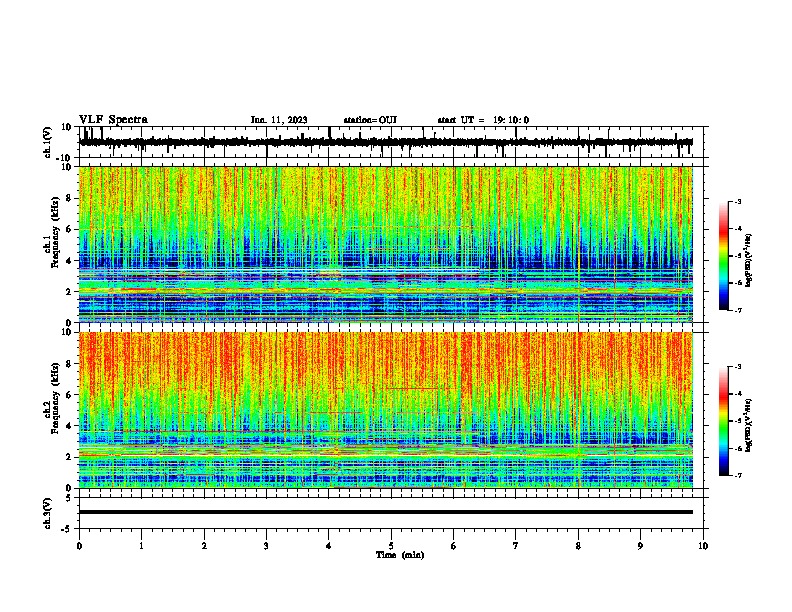Click the ch.1 colorbar "-7" tick label
The width and height of the screenshot is (792, 612).
click(737, 310)
